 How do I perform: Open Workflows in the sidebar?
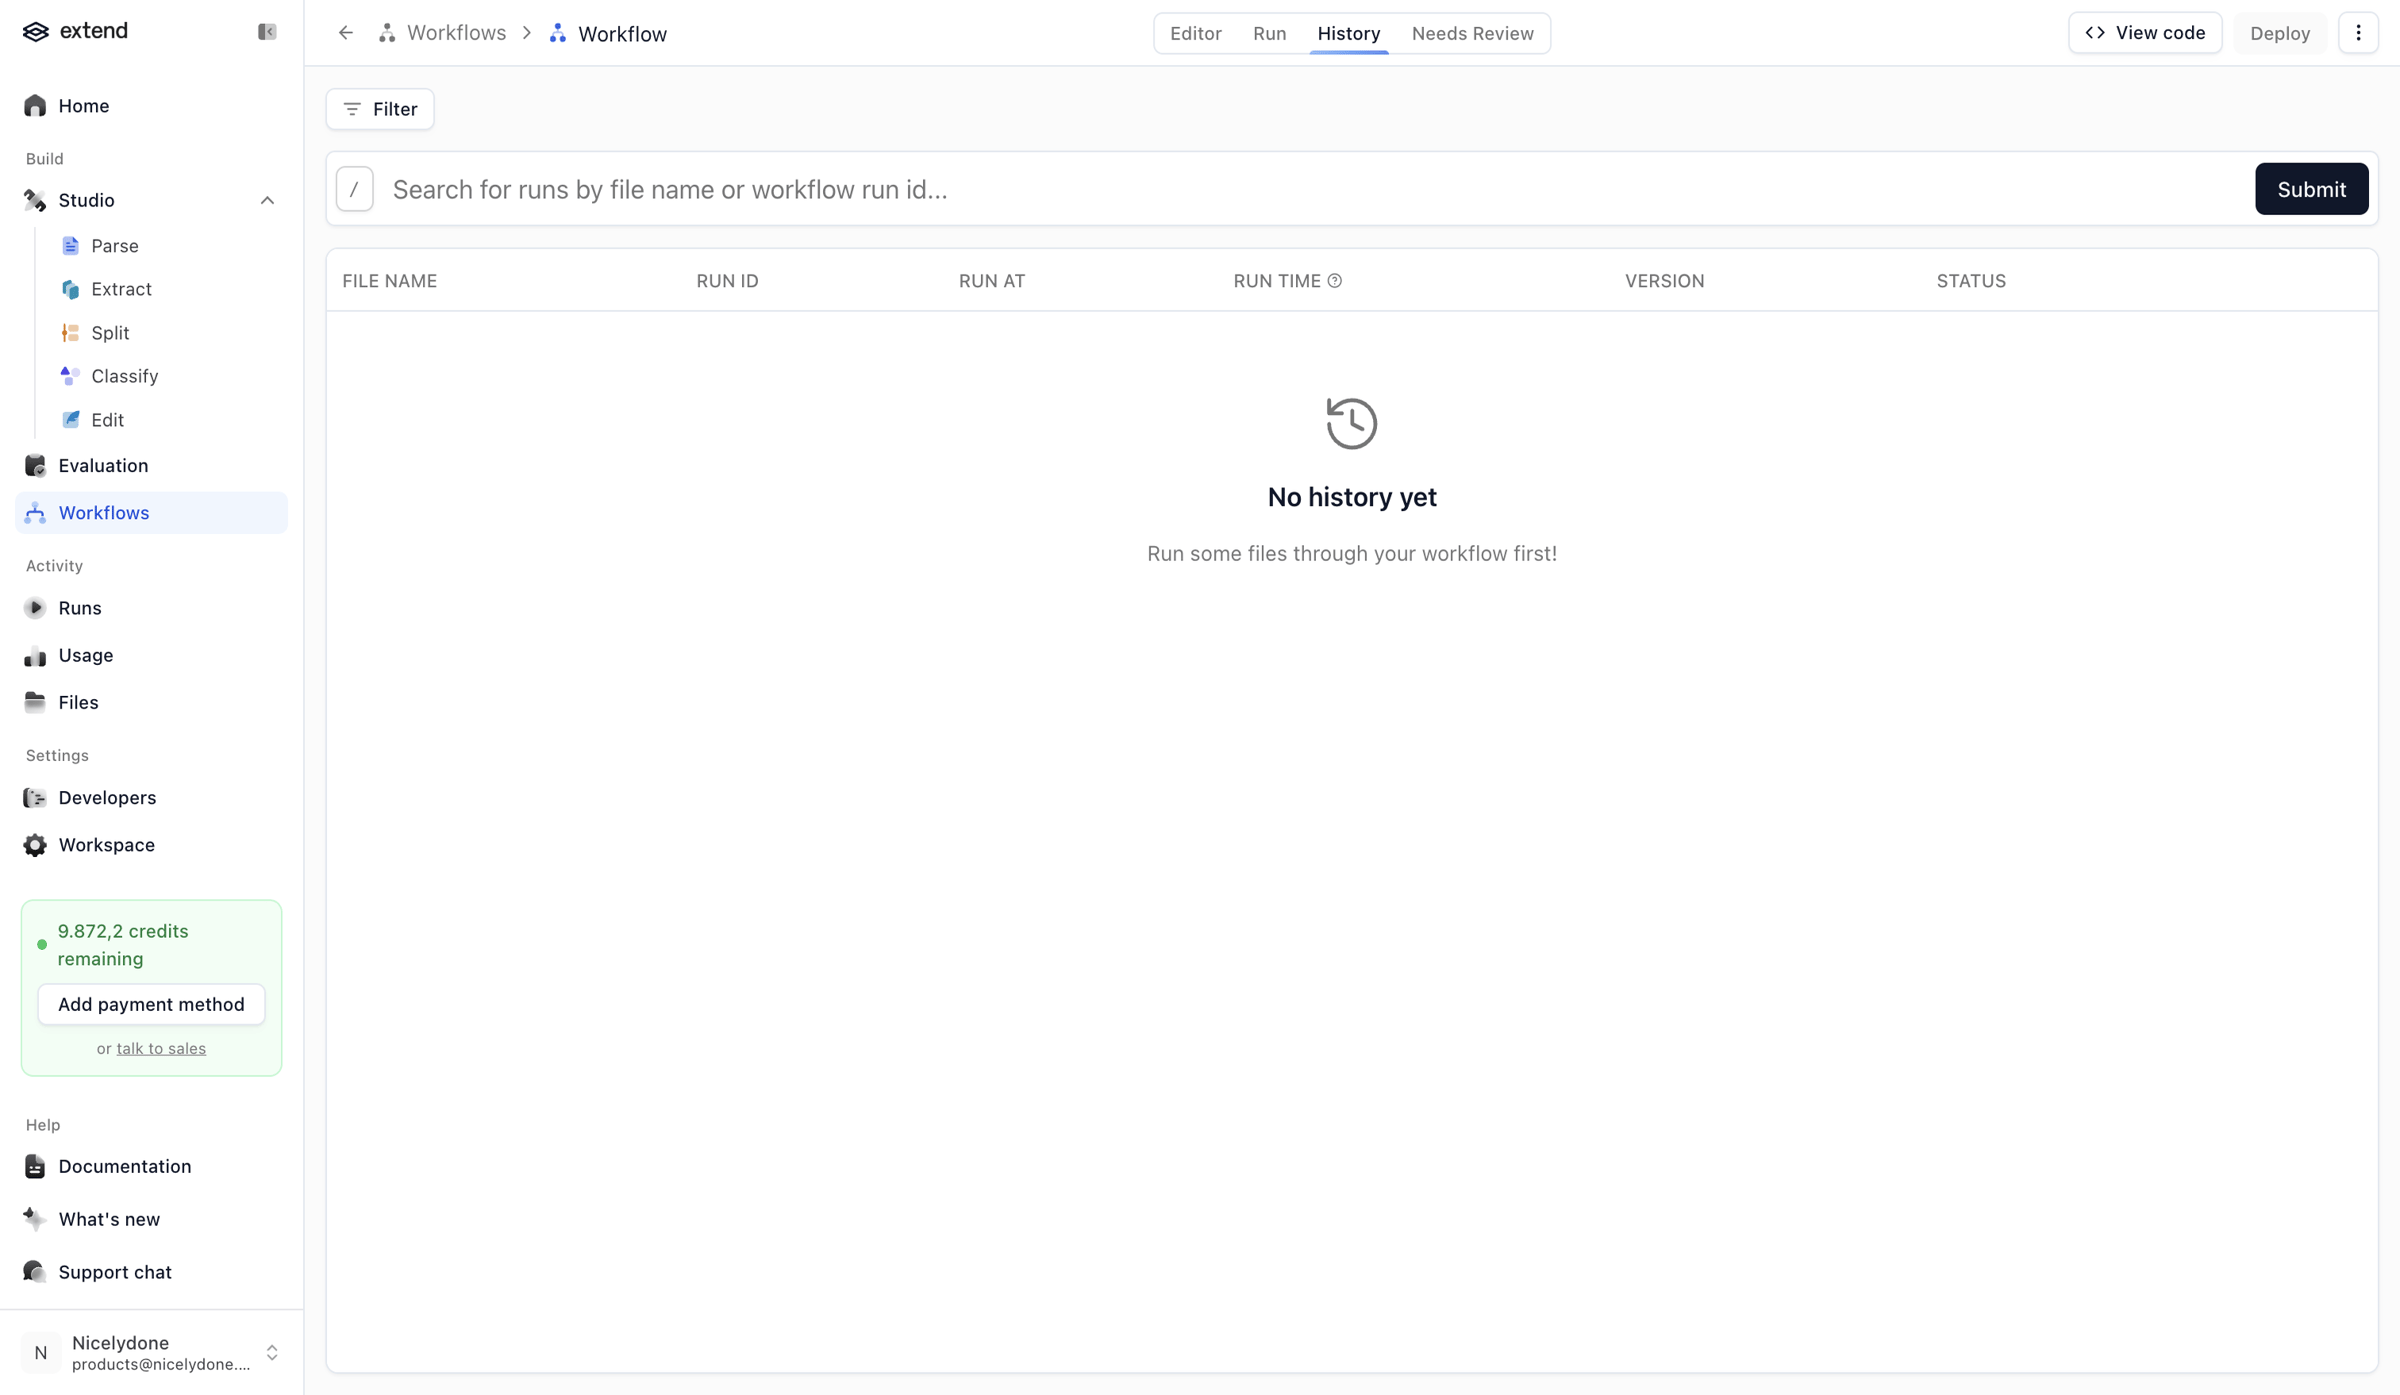151,513
